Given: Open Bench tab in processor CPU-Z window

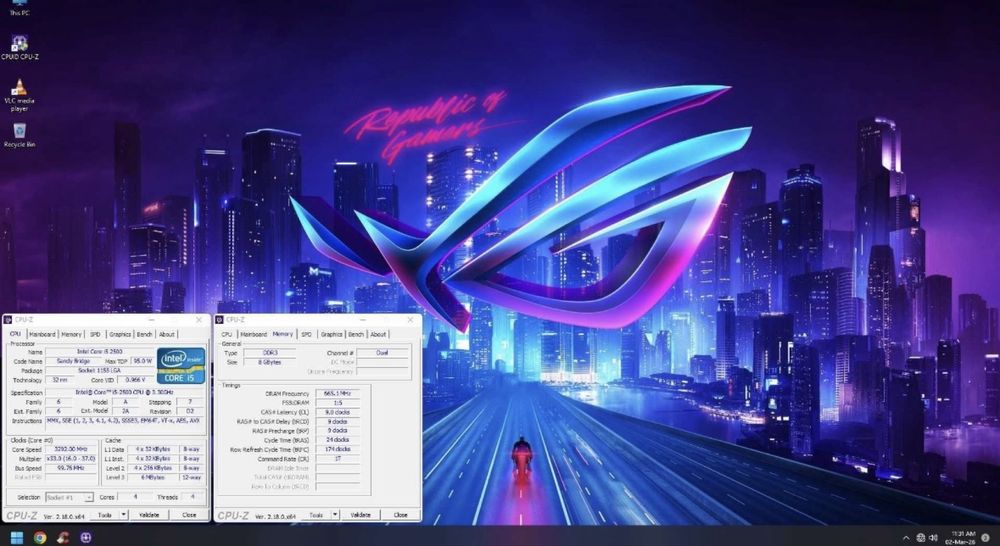Looking at the screenshot, I should 145,334.
